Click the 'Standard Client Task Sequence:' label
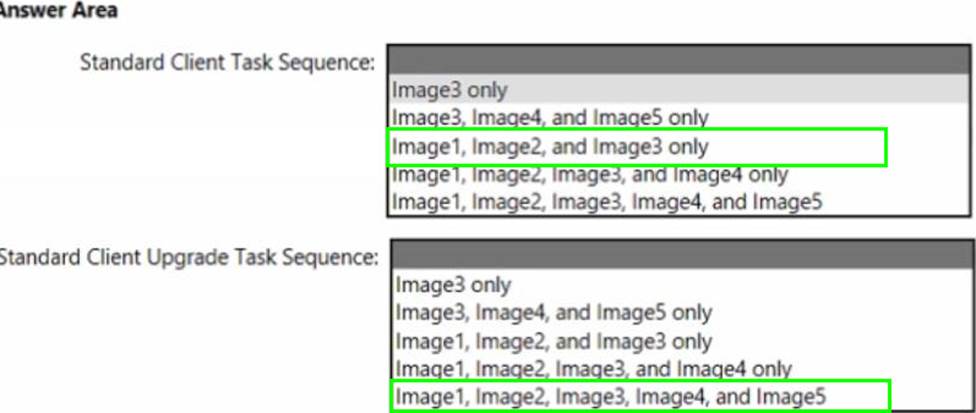This screenshot has height=413, width=976. click(x=227, y=62)
